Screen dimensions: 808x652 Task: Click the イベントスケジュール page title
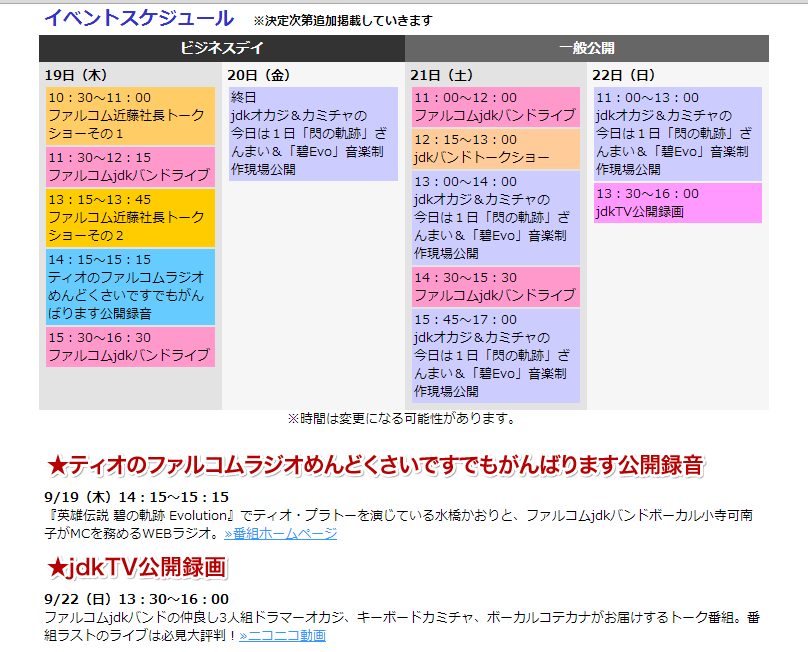[x=139, y=19]
